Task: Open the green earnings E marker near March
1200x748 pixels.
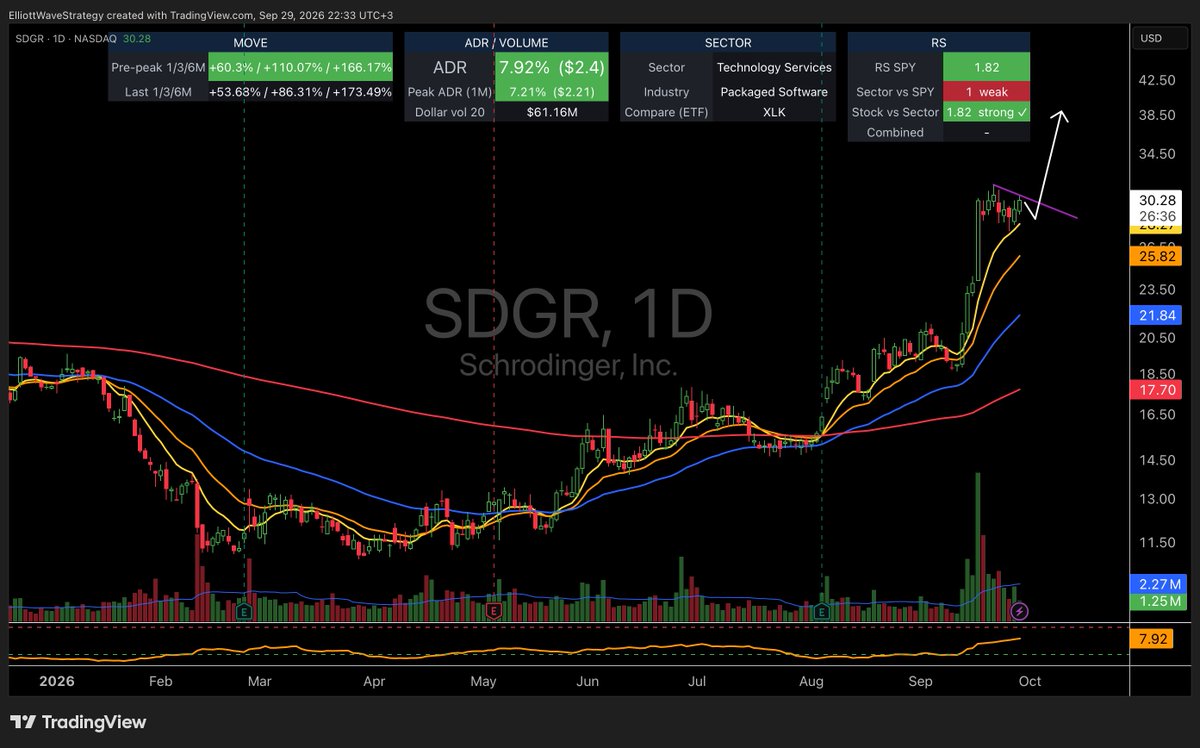Action: click(x=245, y=610)
